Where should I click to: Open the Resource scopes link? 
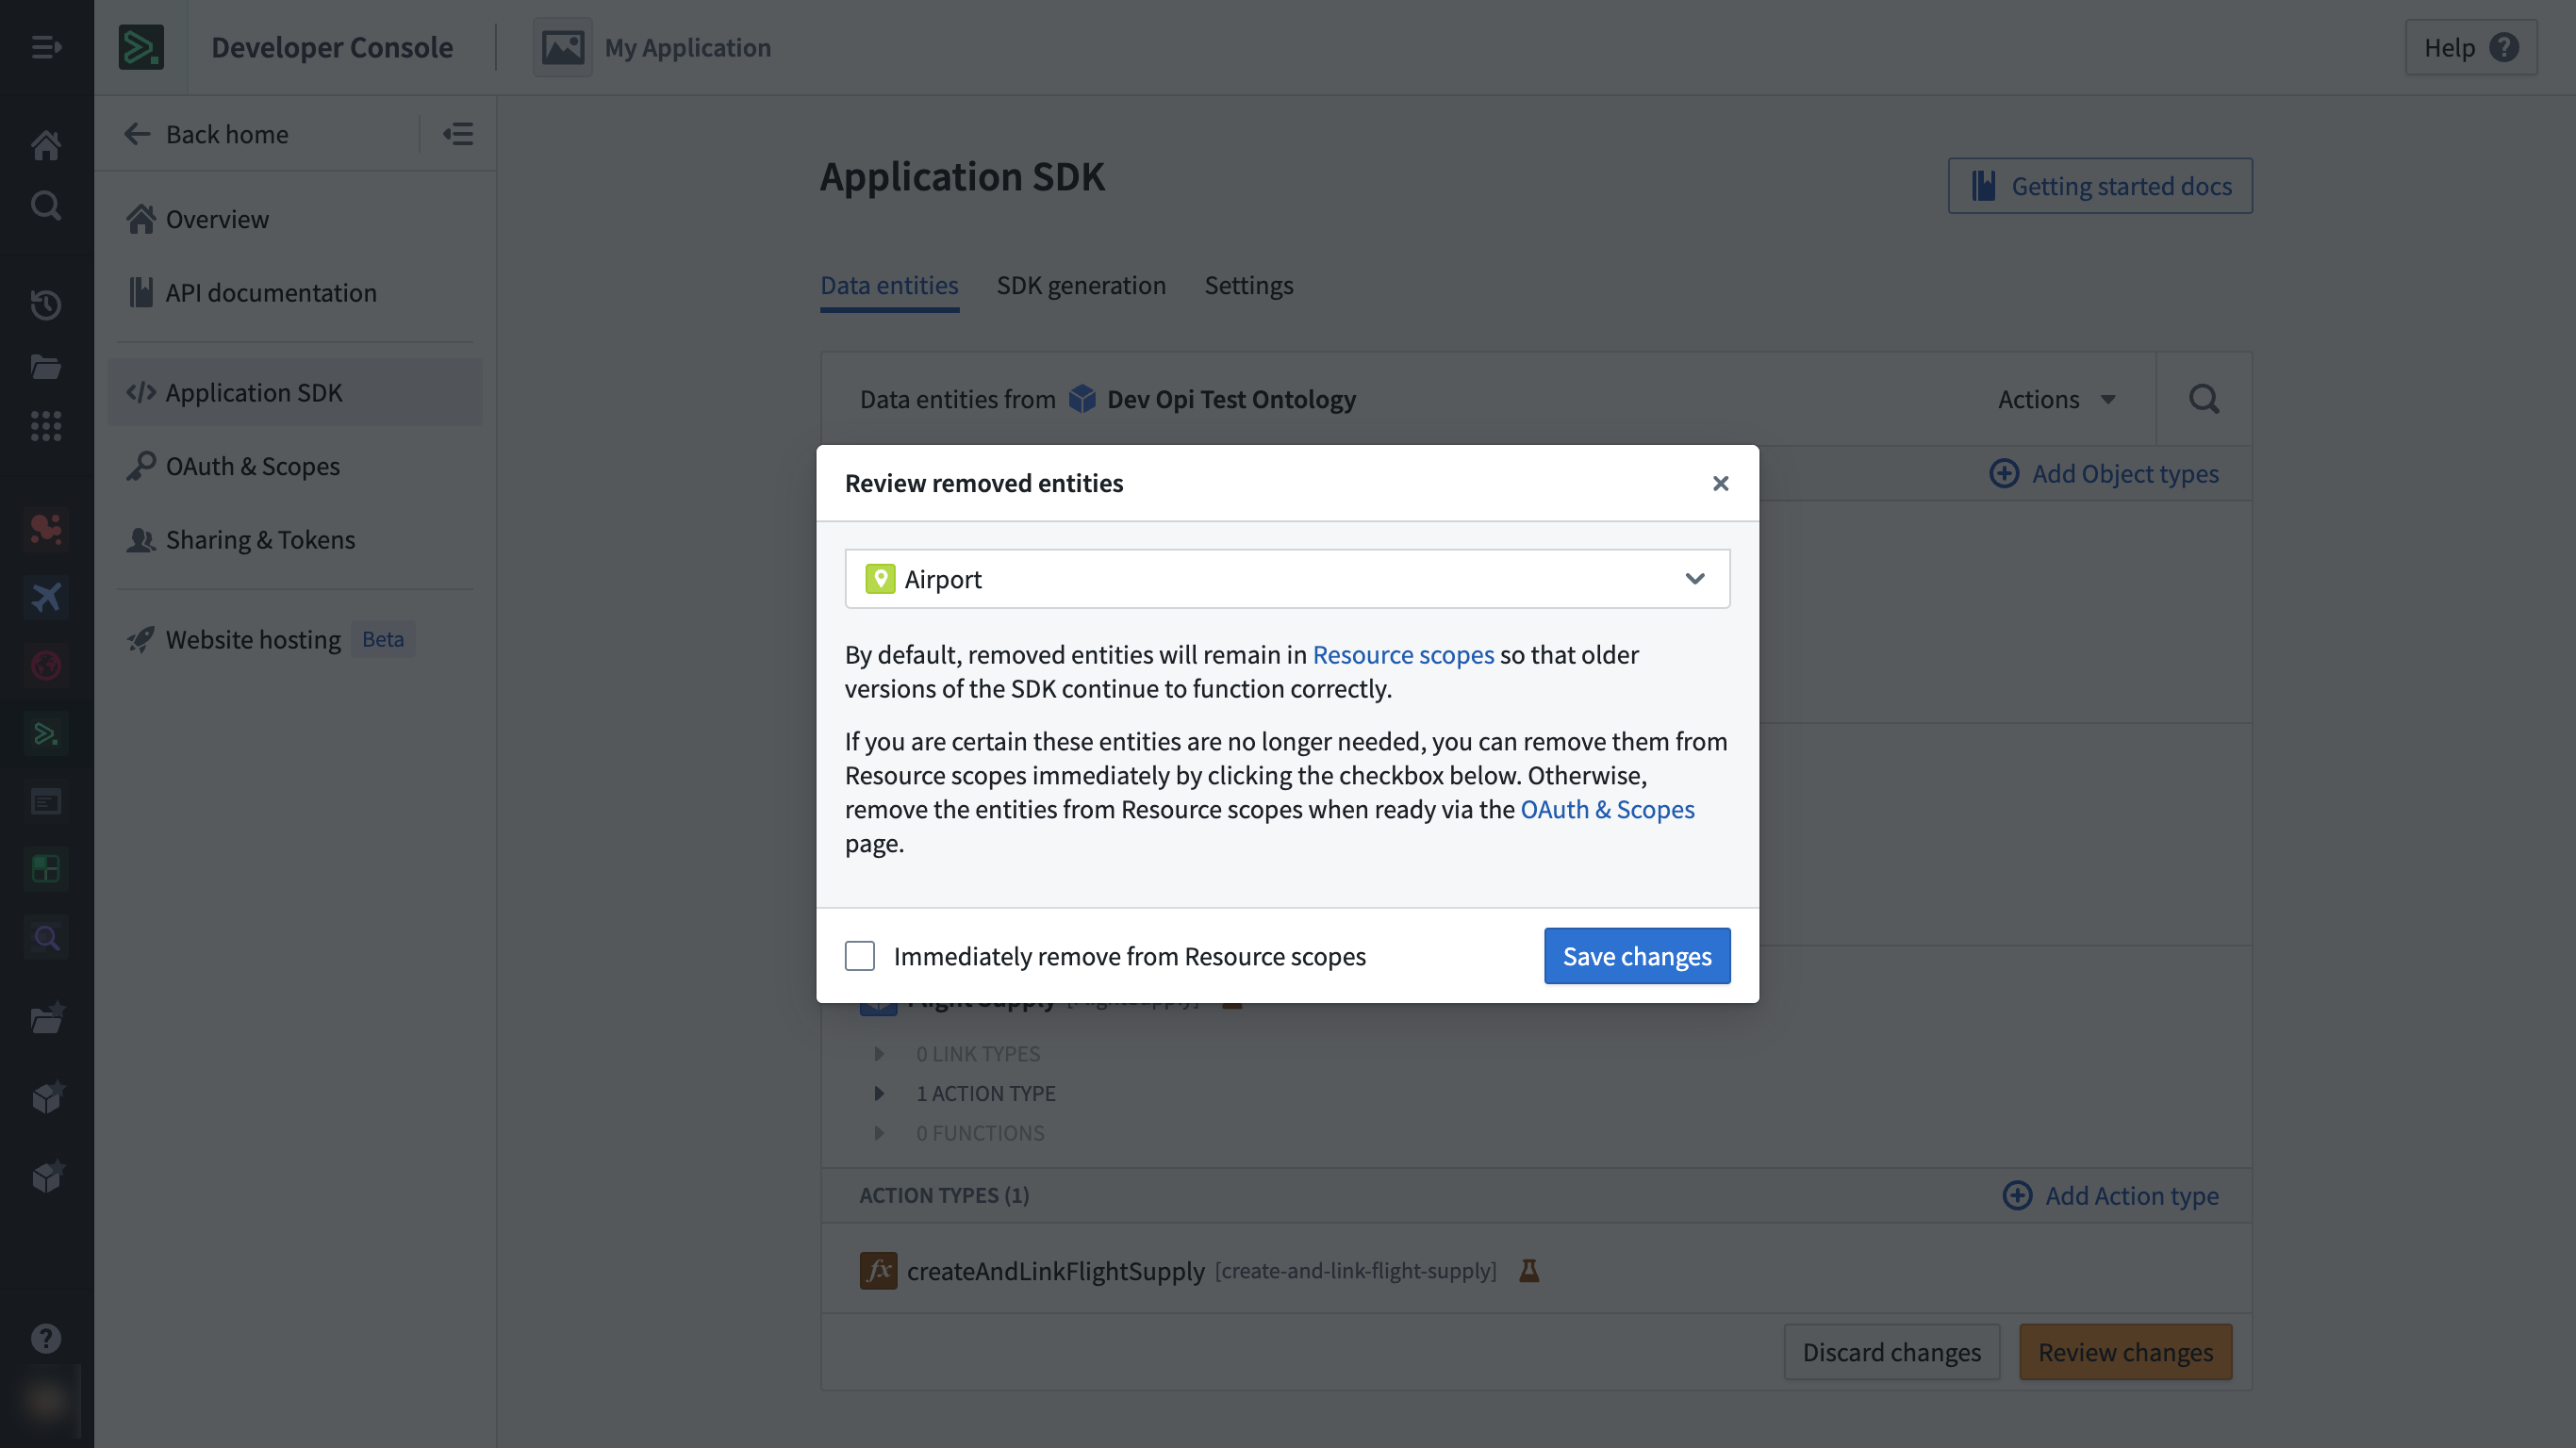tap(1403, 654)
